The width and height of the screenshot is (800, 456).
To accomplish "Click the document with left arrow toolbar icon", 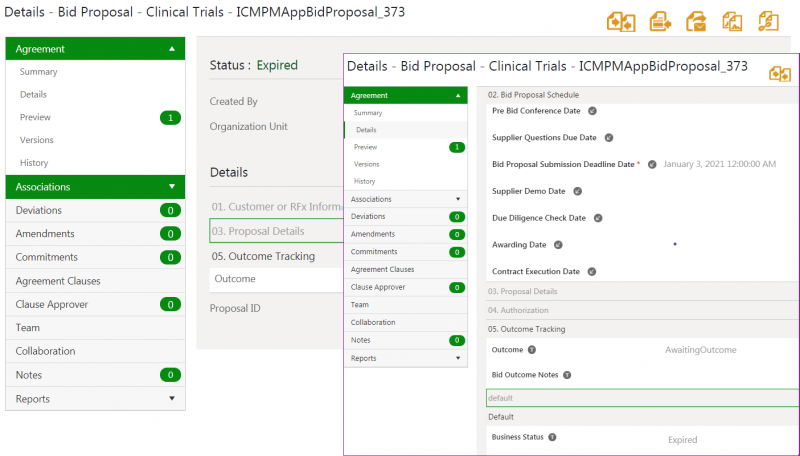I will 659,22.
